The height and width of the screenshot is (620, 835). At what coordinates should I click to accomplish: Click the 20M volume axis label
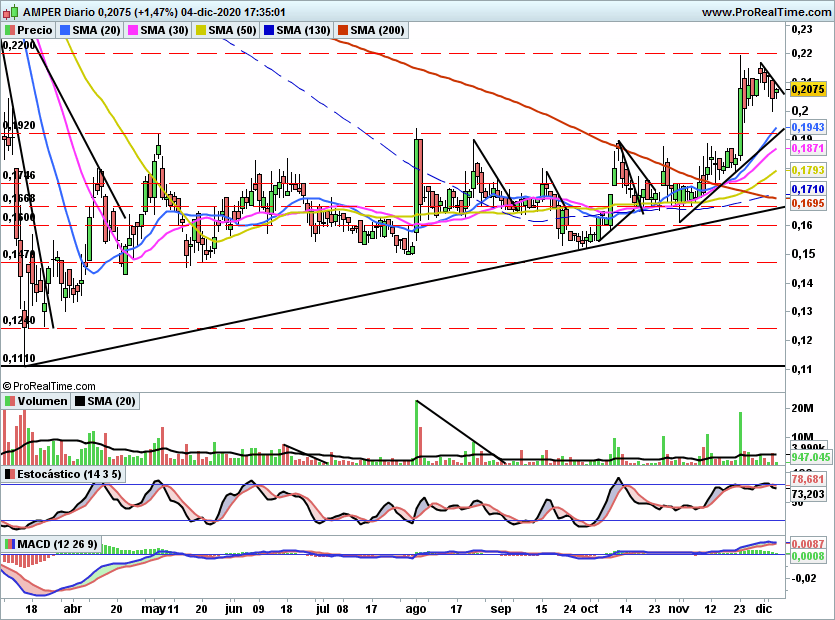803,409
